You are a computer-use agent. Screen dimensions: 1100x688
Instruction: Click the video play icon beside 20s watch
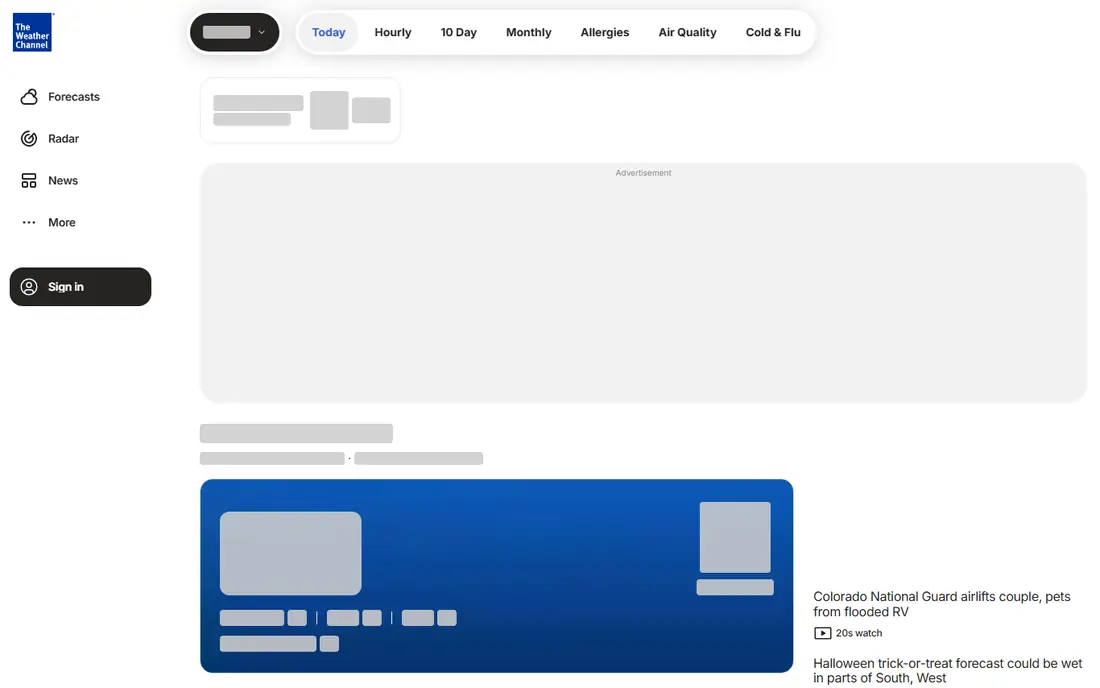pyautogui.click(x=822, y=633)
